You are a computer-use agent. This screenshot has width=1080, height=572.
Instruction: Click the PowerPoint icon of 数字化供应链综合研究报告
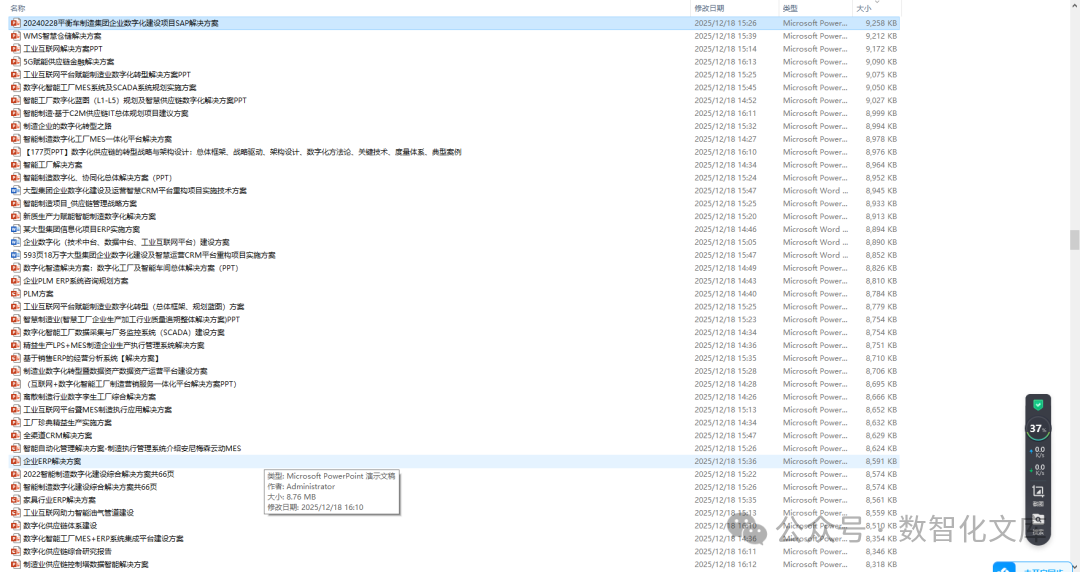point(16,551)
